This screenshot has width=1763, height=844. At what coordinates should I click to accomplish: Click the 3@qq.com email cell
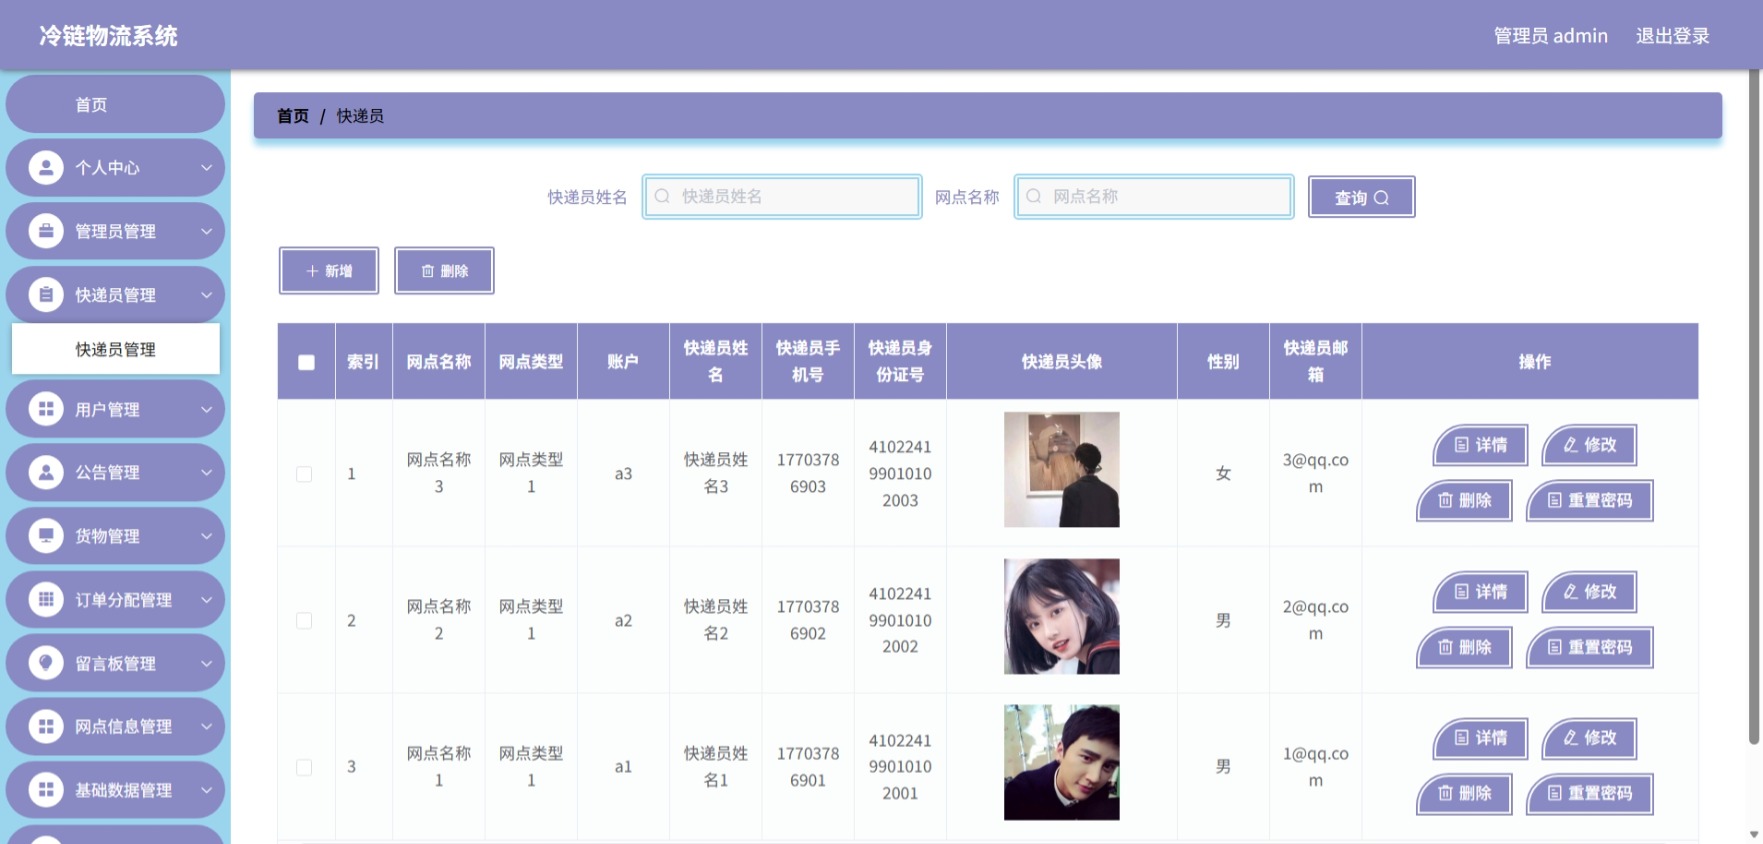1315,473
